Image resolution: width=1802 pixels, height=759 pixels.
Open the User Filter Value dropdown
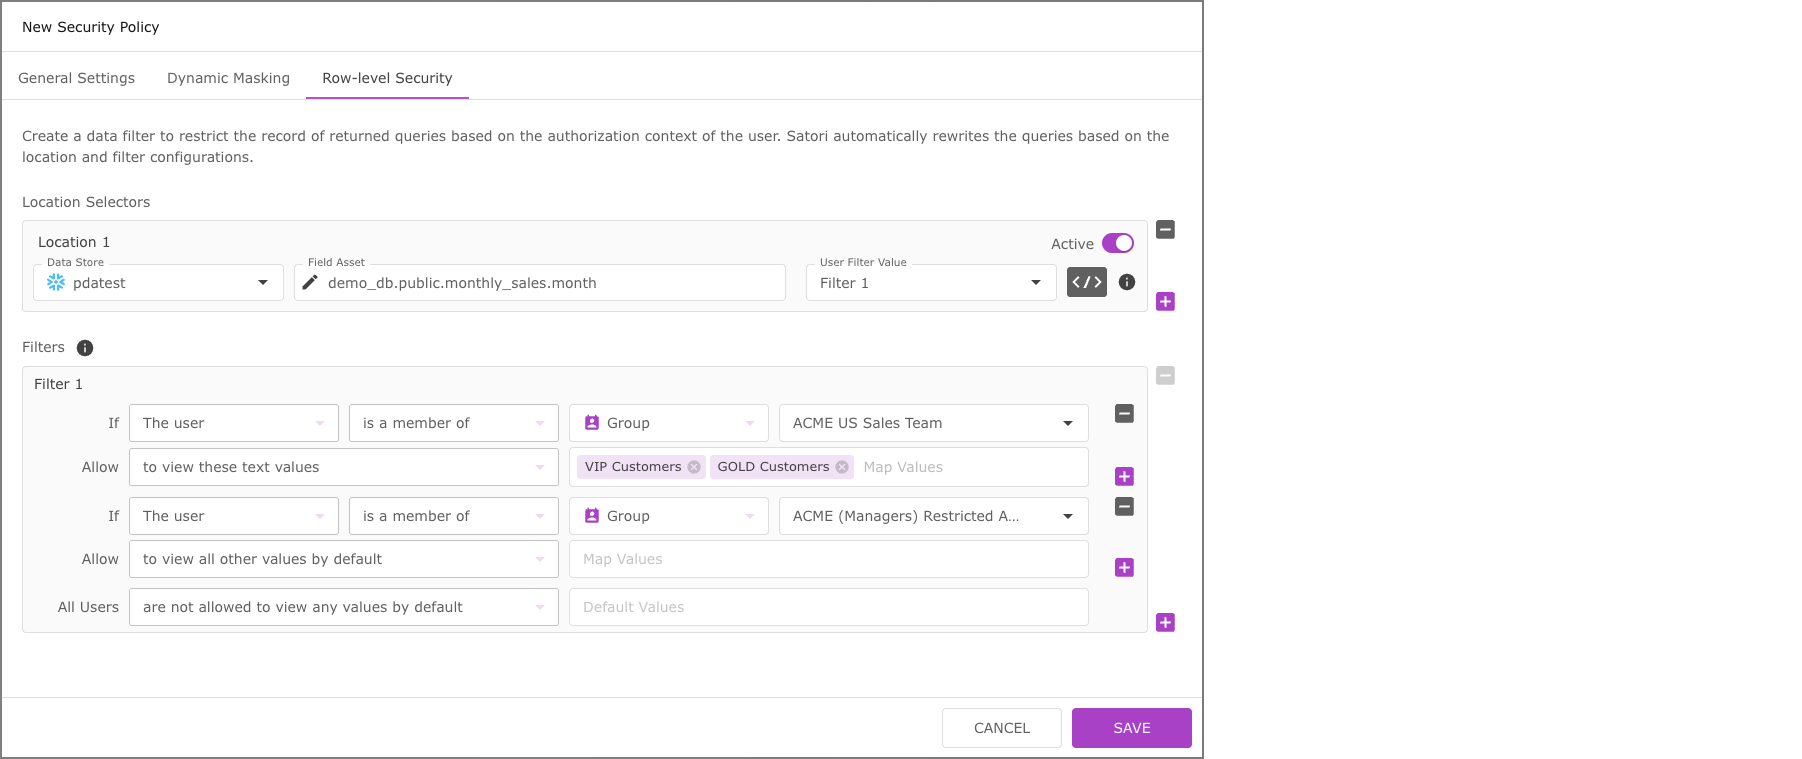coord(931,282)
